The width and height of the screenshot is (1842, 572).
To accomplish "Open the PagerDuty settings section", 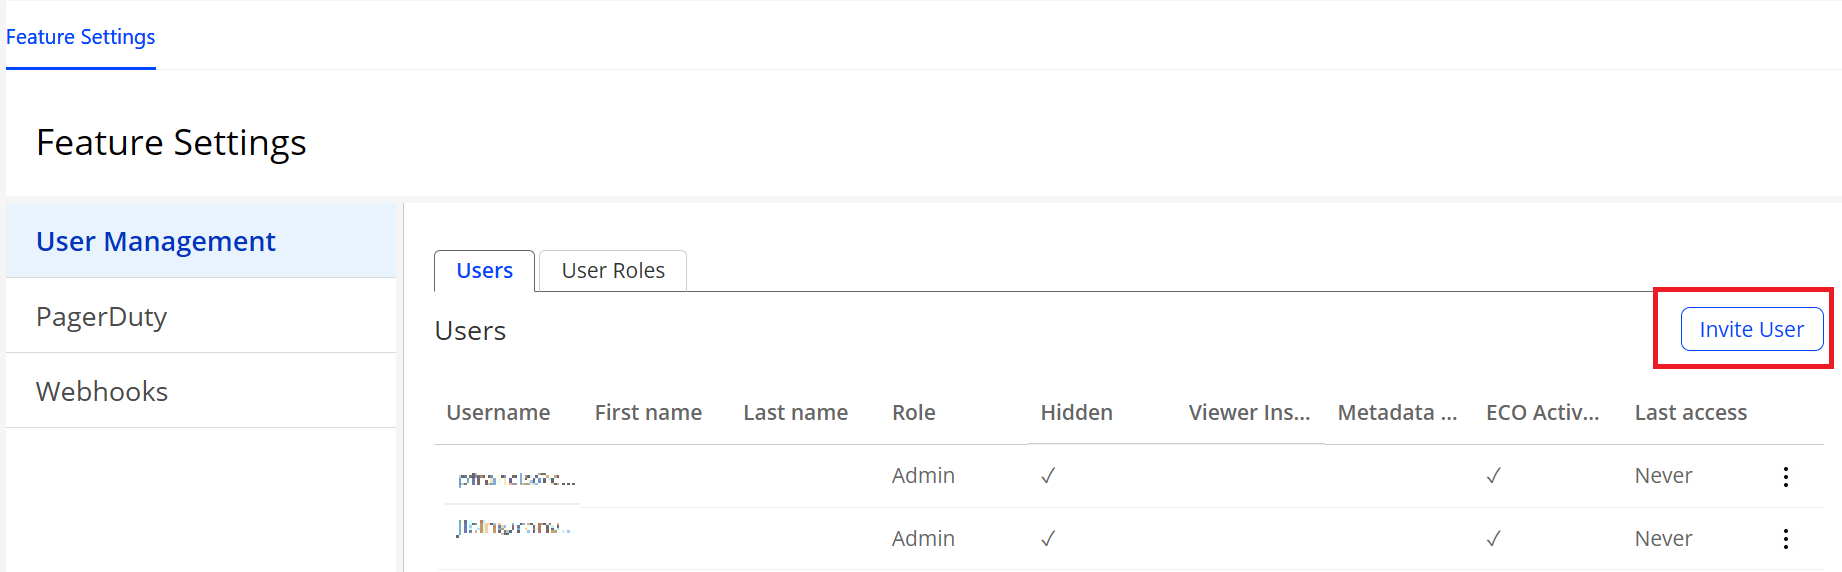I will (102, 317).
